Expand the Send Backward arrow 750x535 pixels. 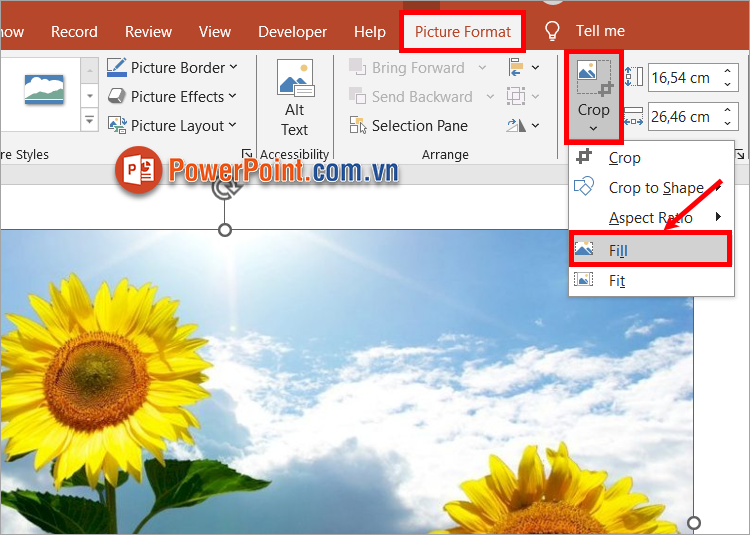tap(490, 97)
